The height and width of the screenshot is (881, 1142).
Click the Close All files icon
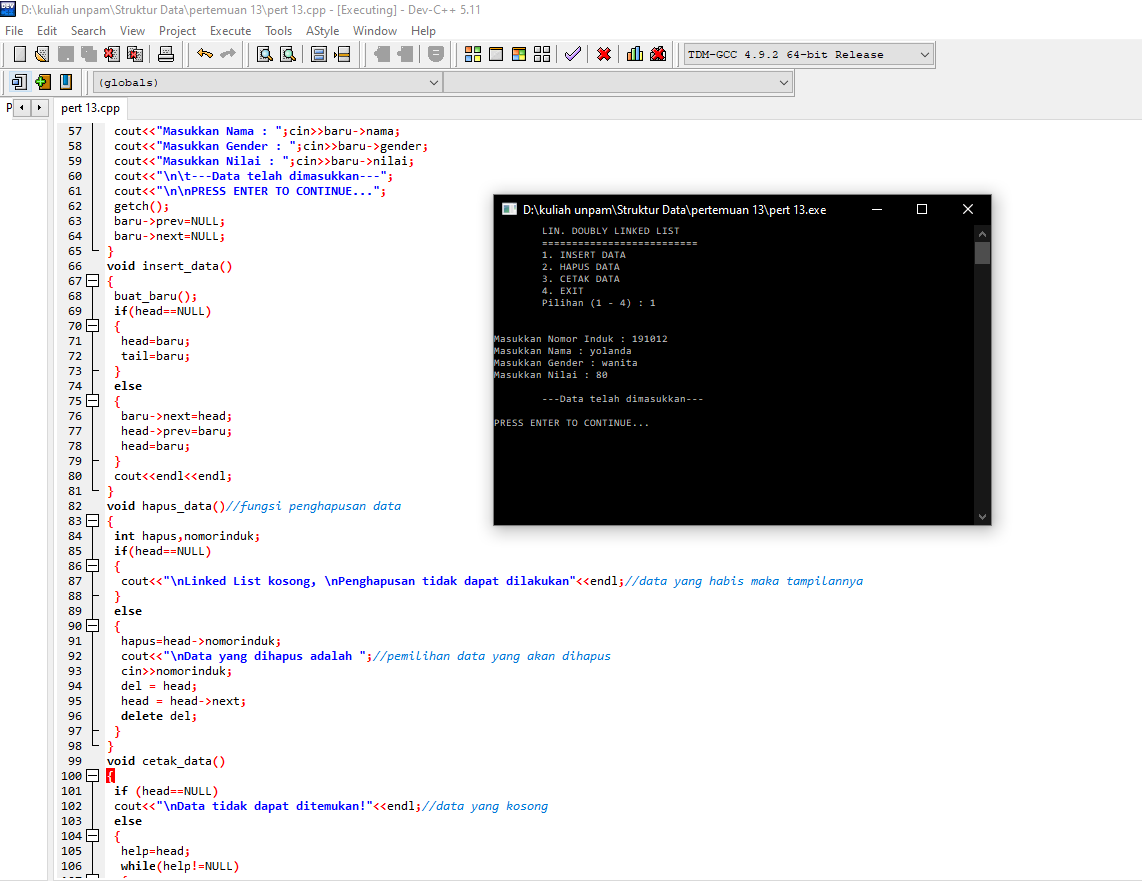pos(135,54)
